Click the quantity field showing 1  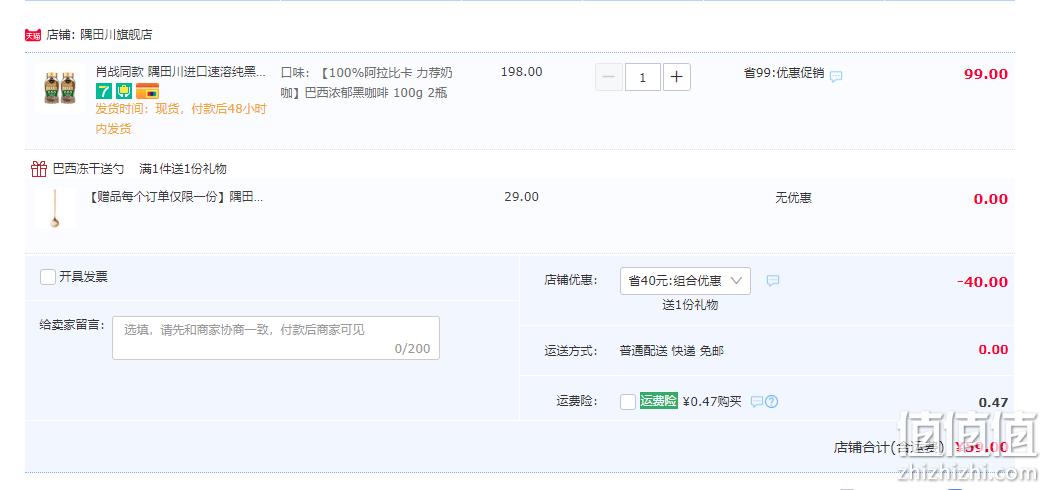coord(642,77)
